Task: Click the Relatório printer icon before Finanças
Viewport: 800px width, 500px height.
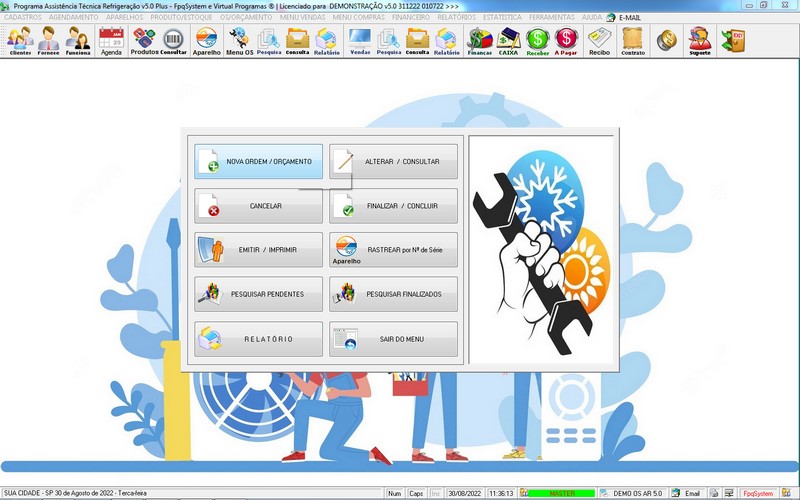Action: click(x=446, y=41)
